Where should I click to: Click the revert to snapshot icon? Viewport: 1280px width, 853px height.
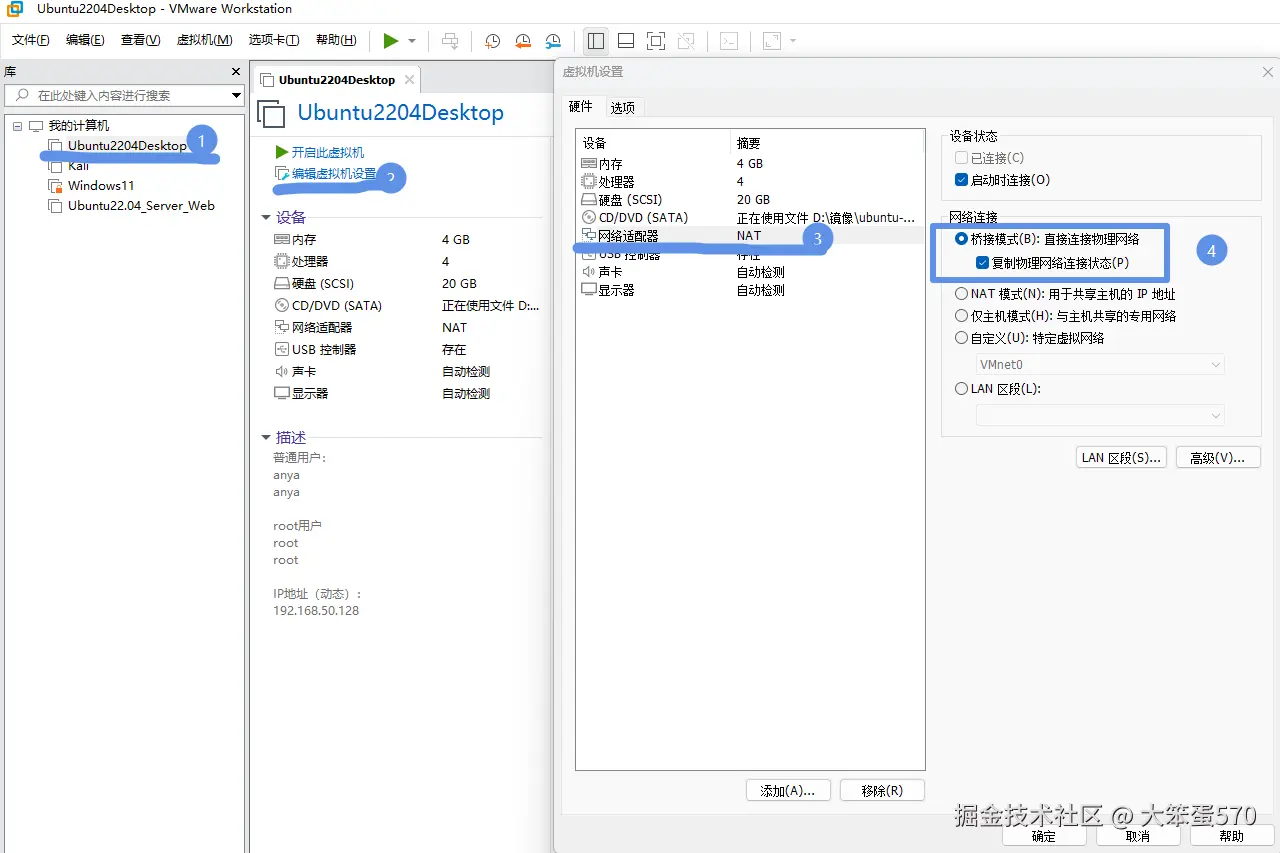pos(523,41)
